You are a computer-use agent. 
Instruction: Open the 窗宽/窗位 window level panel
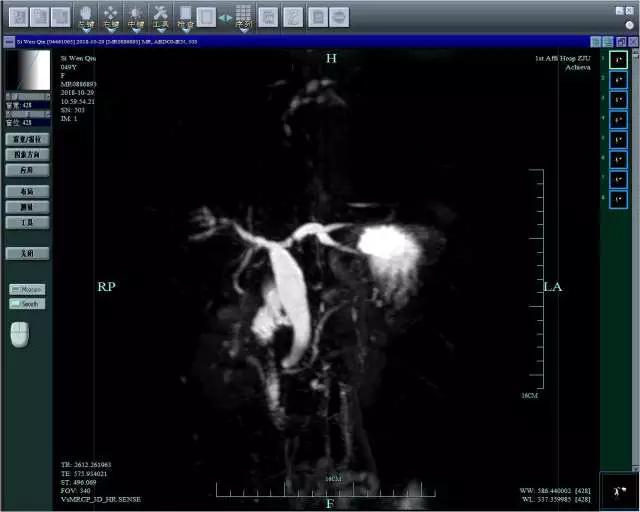click(27, 140)
